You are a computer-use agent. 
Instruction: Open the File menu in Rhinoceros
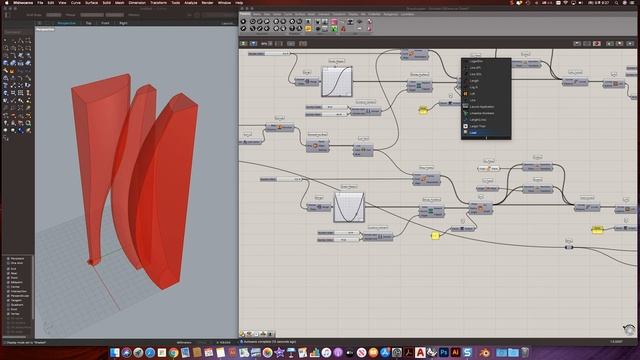coord(40,2)
